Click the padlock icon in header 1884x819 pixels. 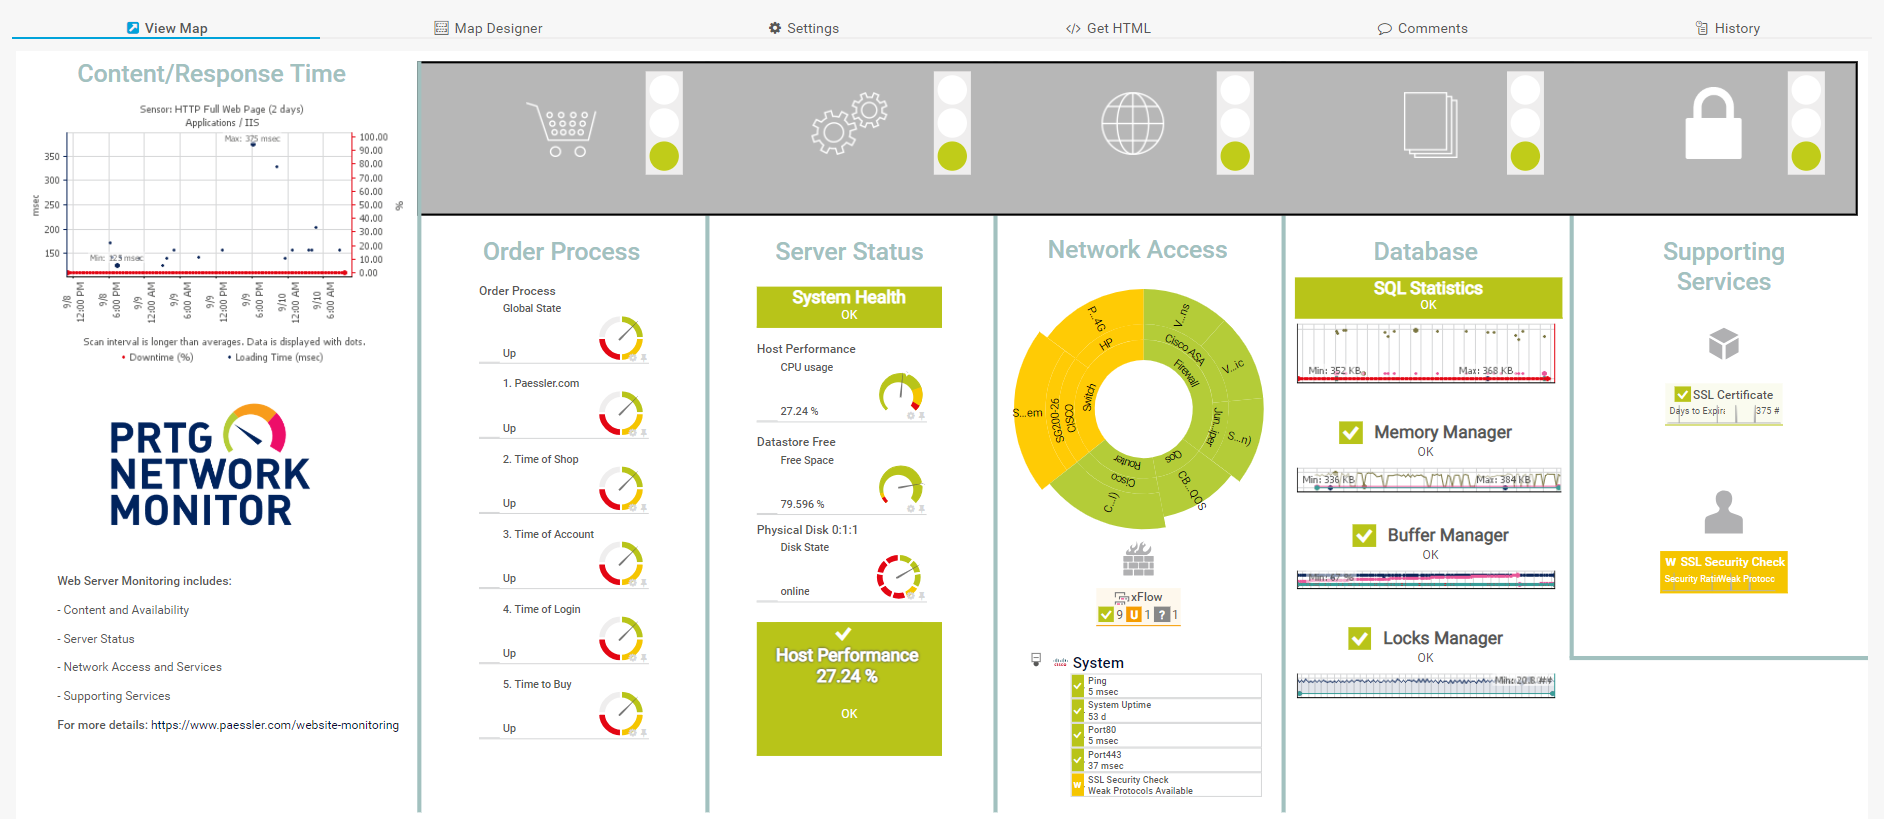1713,124
